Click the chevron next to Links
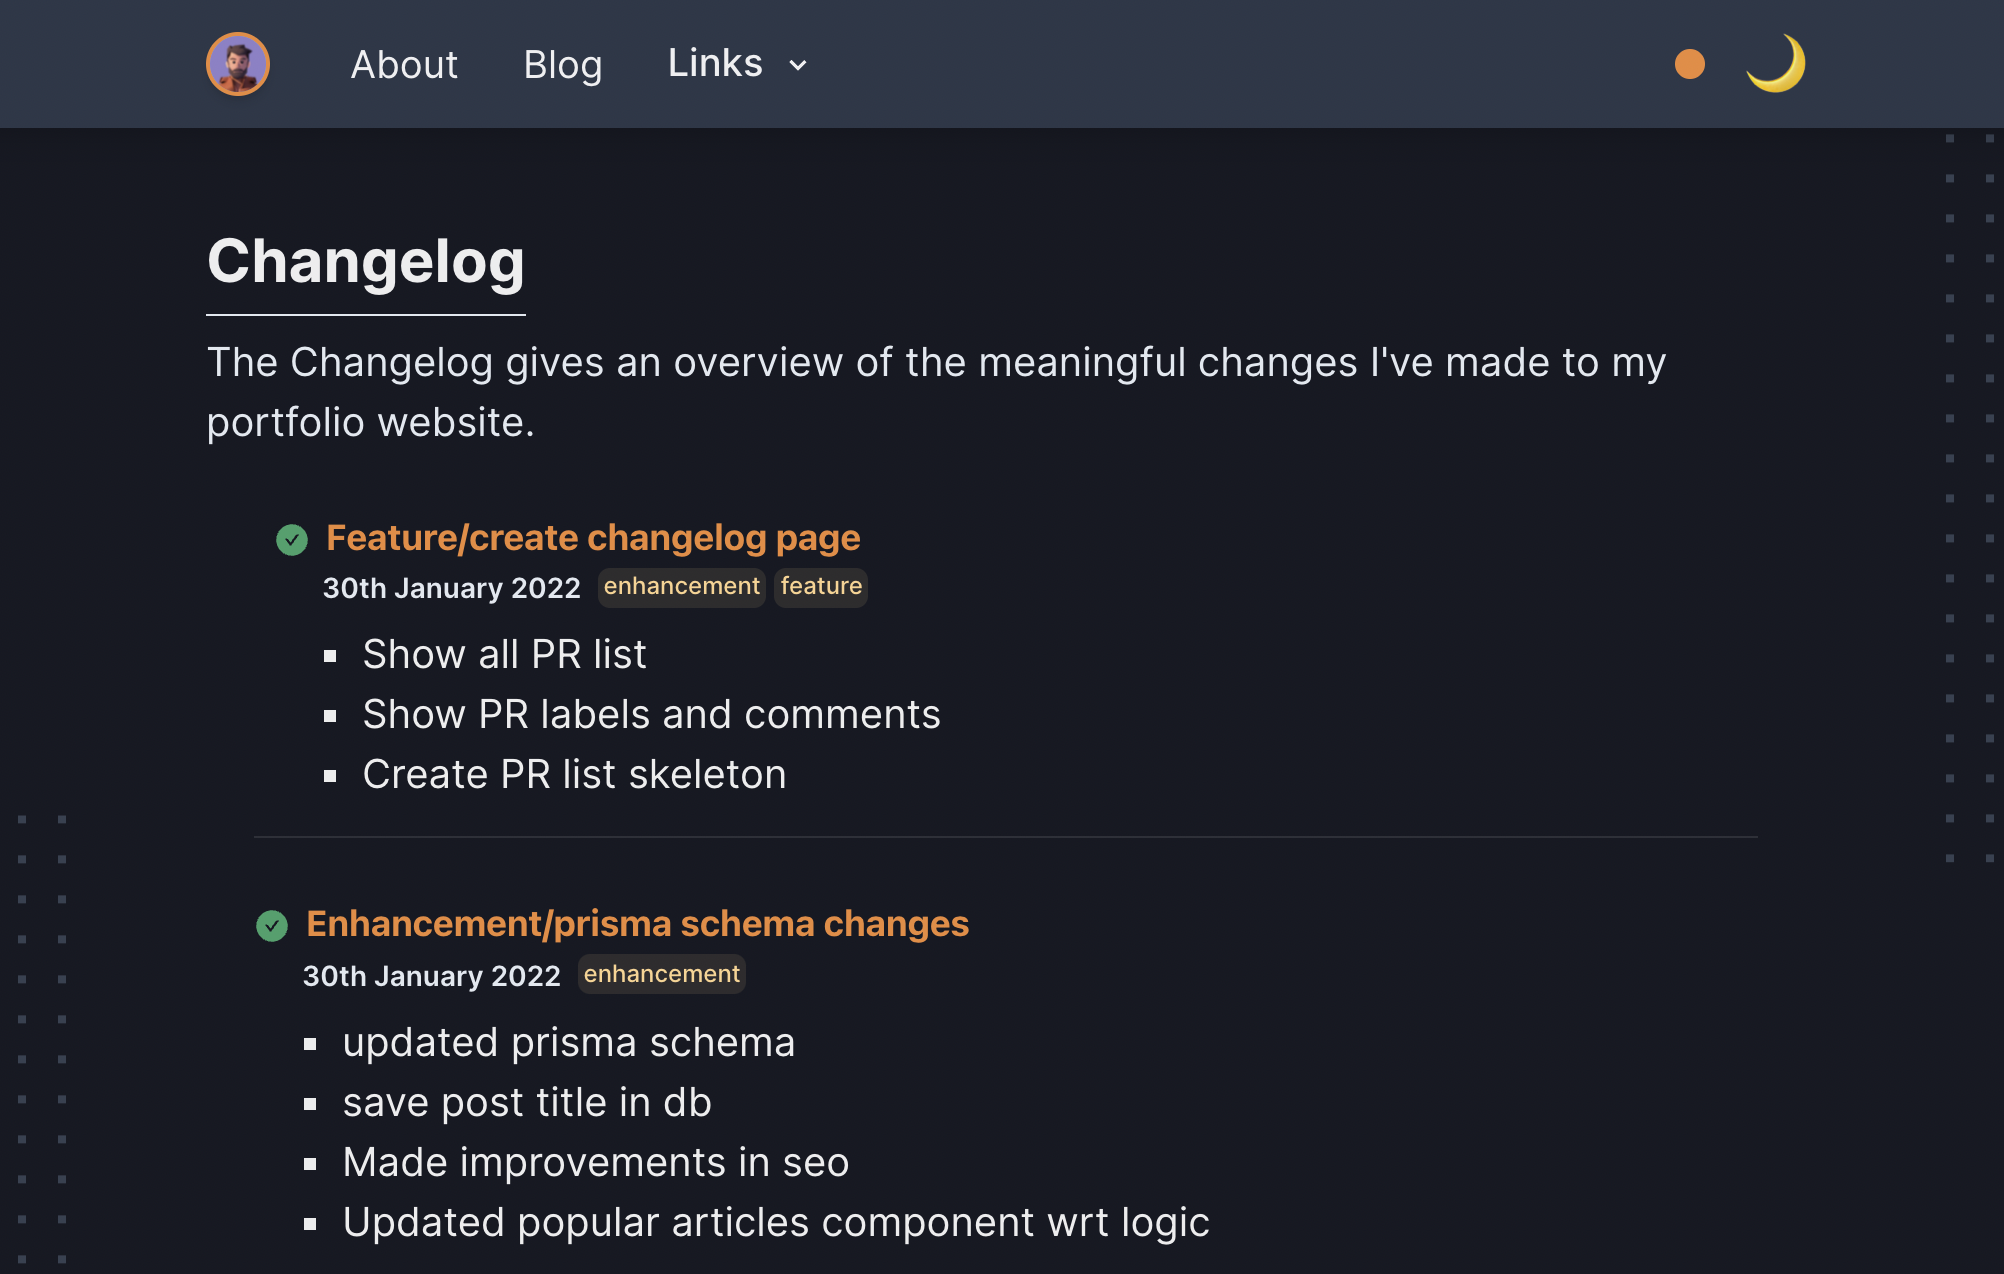2004x1274 pixels. [798, 66]
